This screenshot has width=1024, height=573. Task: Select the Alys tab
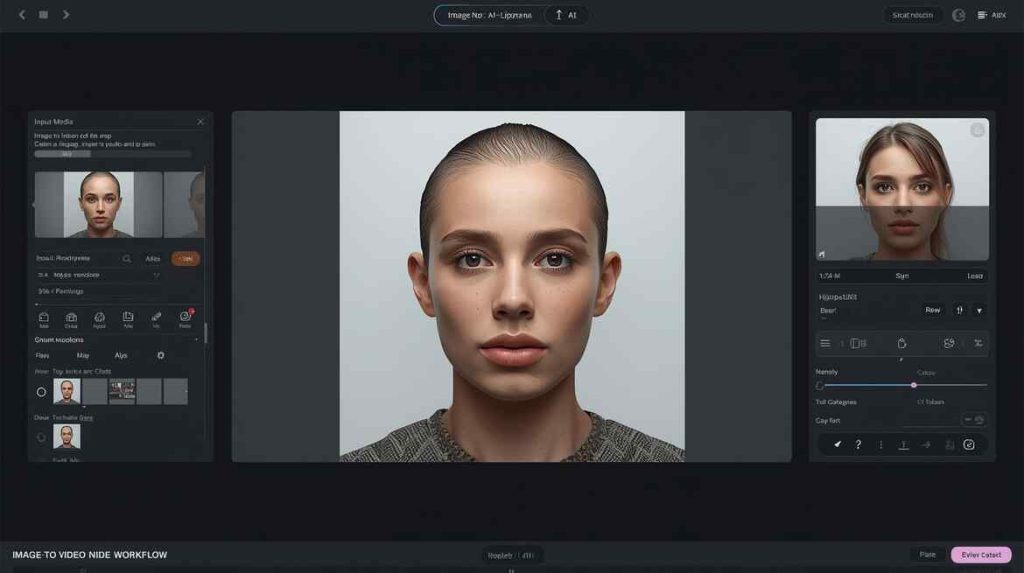121,355
